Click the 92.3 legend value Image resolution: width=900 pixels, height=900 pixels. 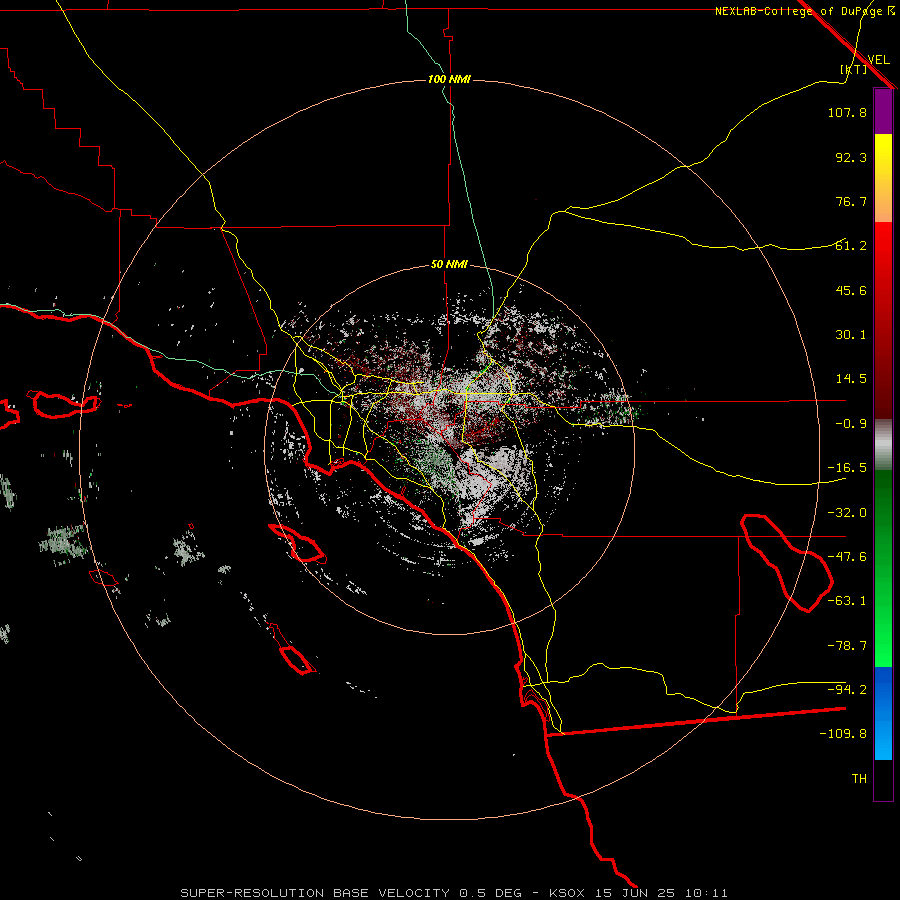tap(851, 157)
